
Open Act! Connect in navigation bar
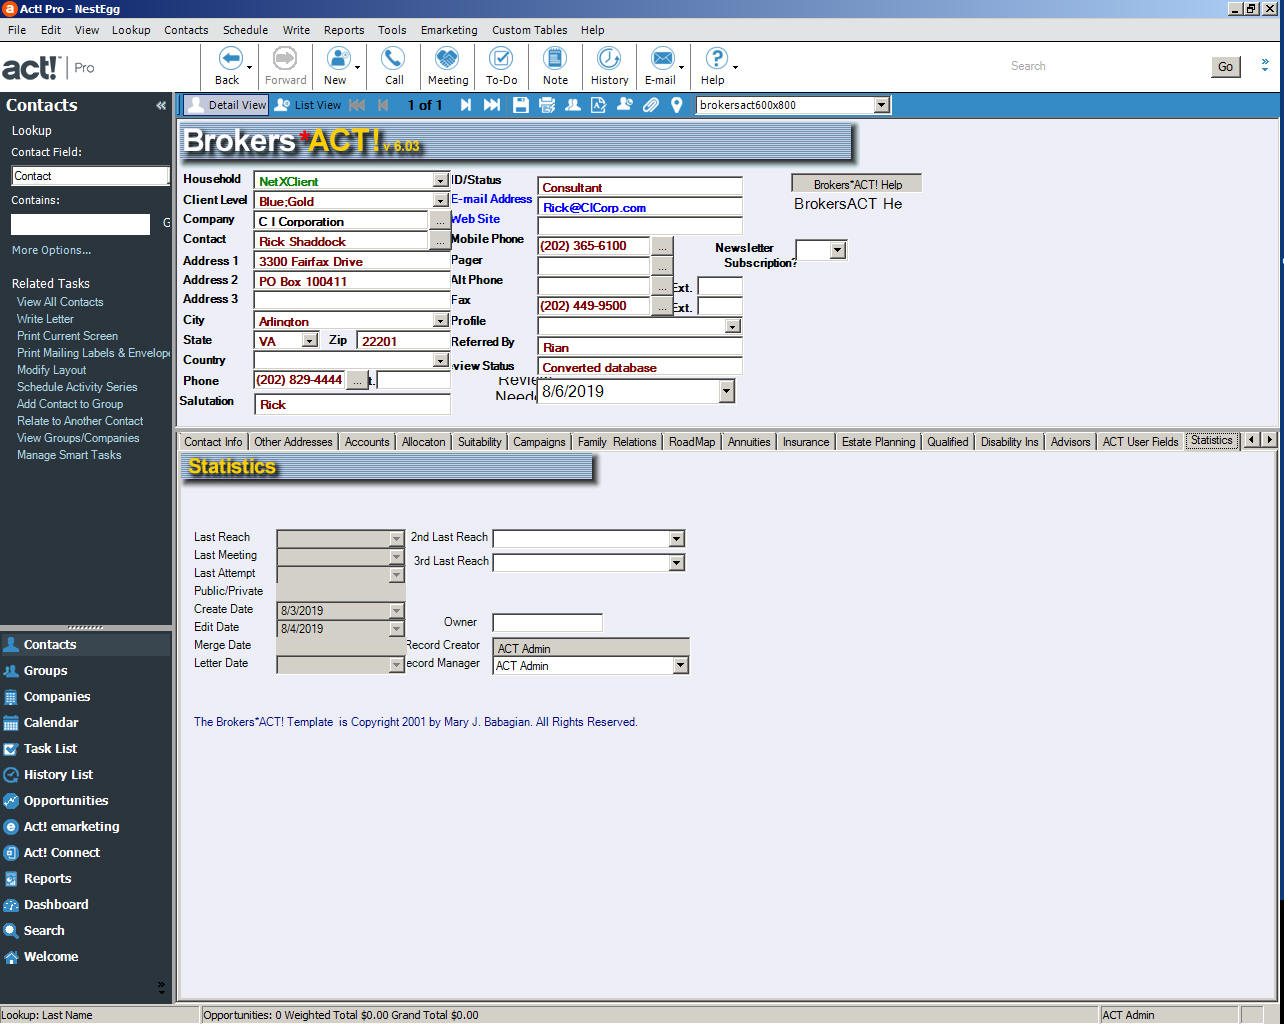[x=62, y=853]
